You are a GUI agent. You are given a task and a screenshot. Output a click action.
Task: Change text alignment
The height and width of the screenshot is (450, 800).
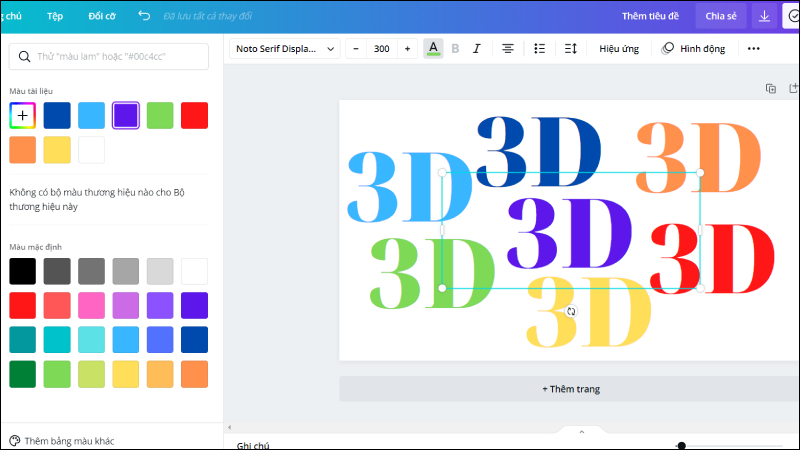point(508,48)
